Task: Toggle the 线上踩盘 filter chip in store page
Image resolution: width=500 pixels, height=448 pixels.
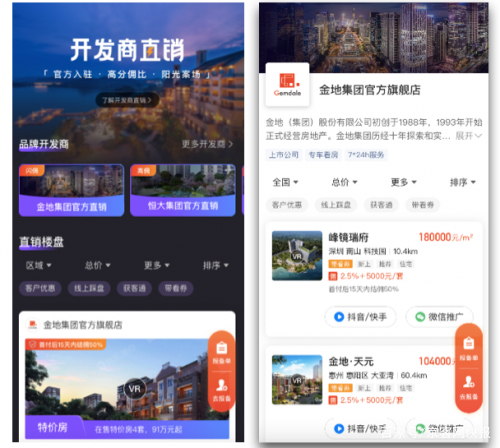Action: click(336, 205)
